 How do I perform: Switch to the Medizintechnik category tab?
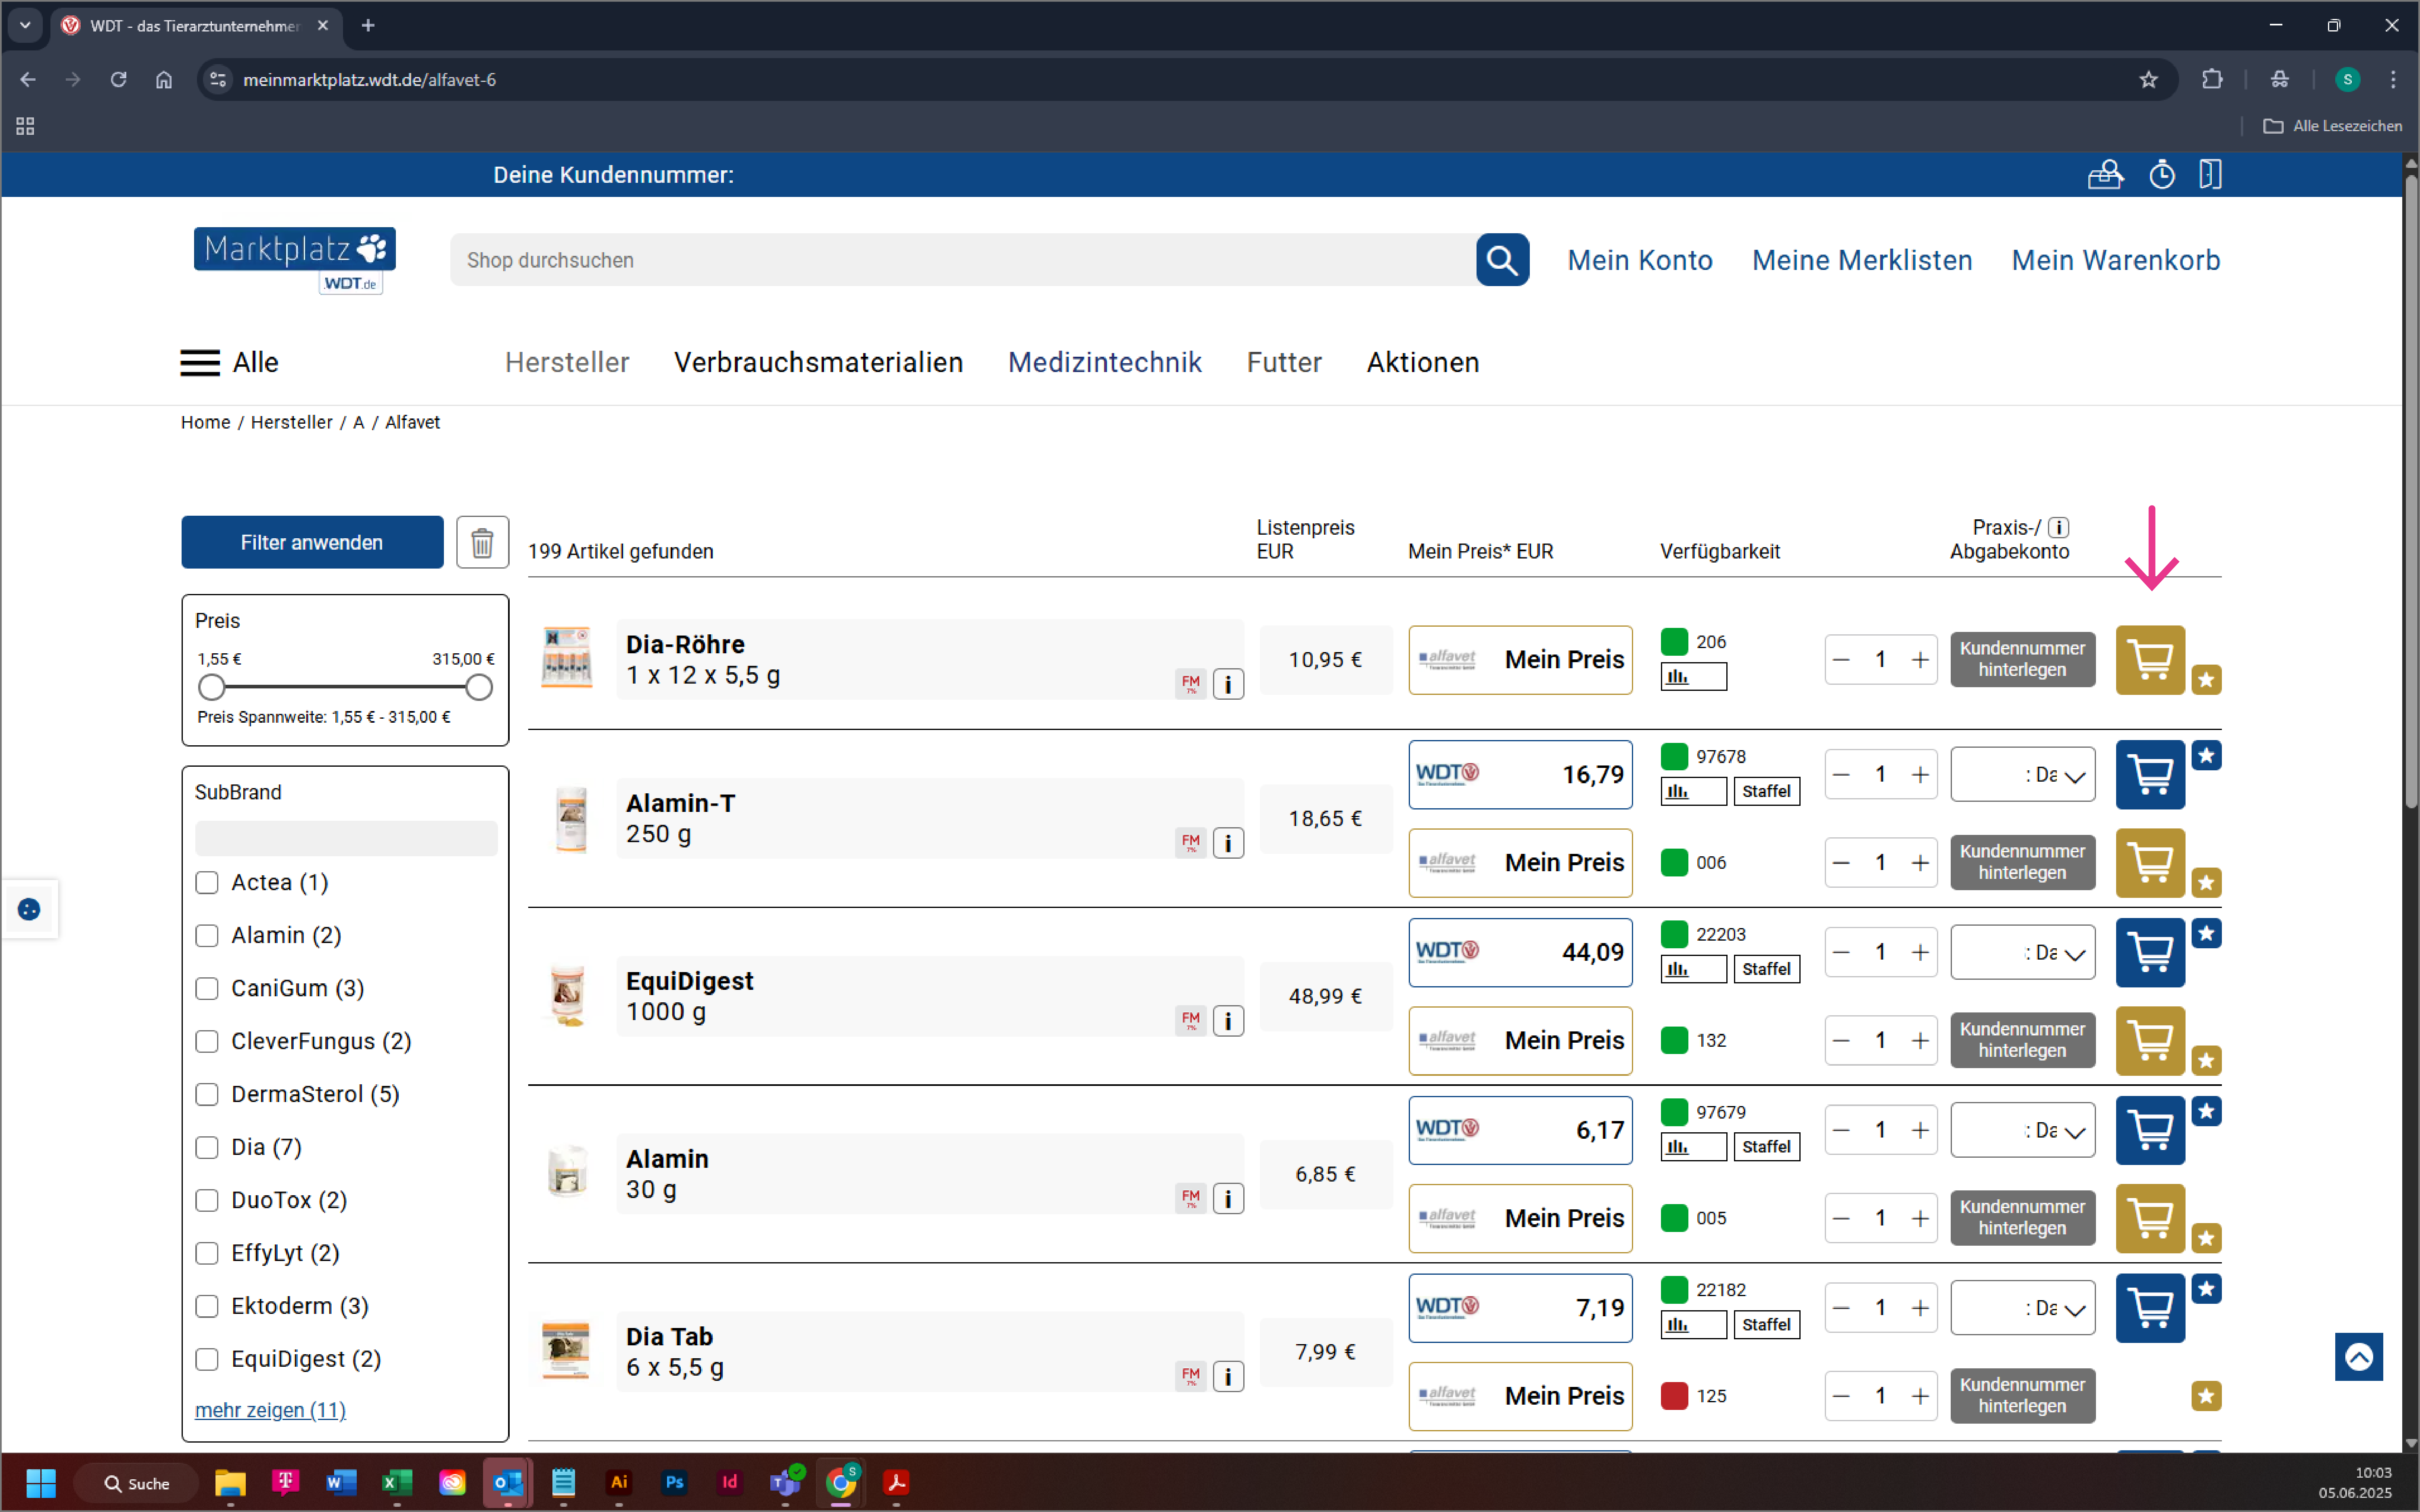point(1104,362)
